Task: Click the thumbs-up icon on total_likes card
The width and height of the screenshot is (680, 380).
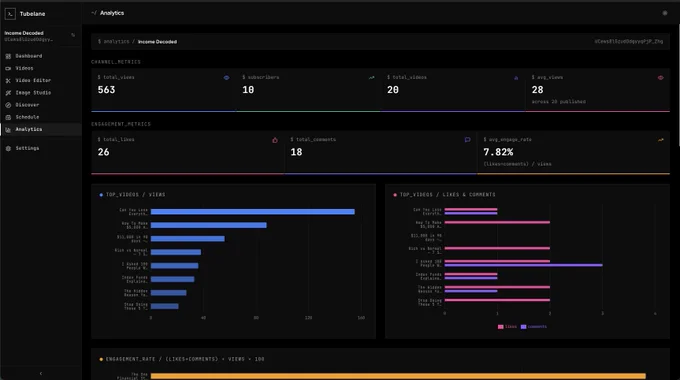Action: (275, 140)
